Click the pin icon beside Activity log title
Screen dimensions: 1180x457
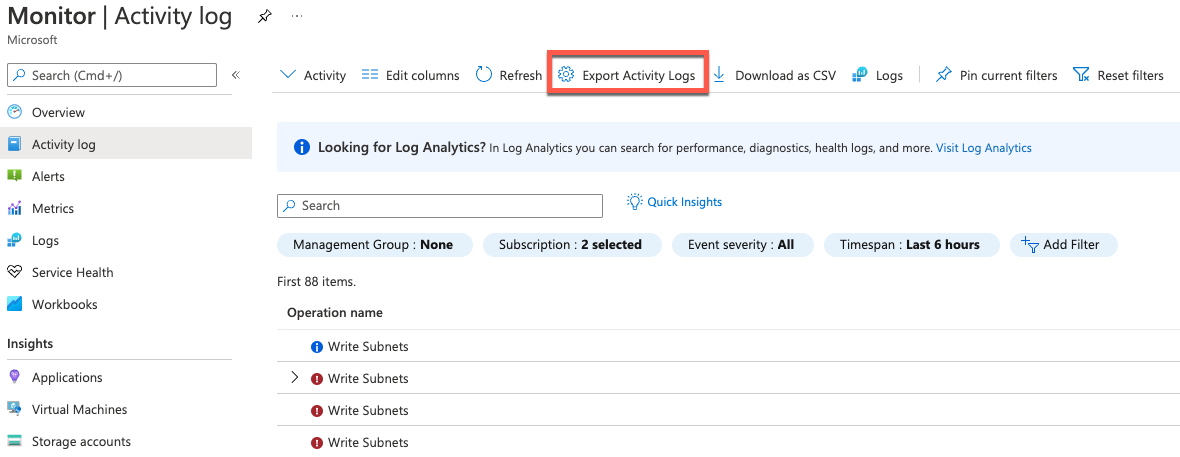(x=264, y=17)
